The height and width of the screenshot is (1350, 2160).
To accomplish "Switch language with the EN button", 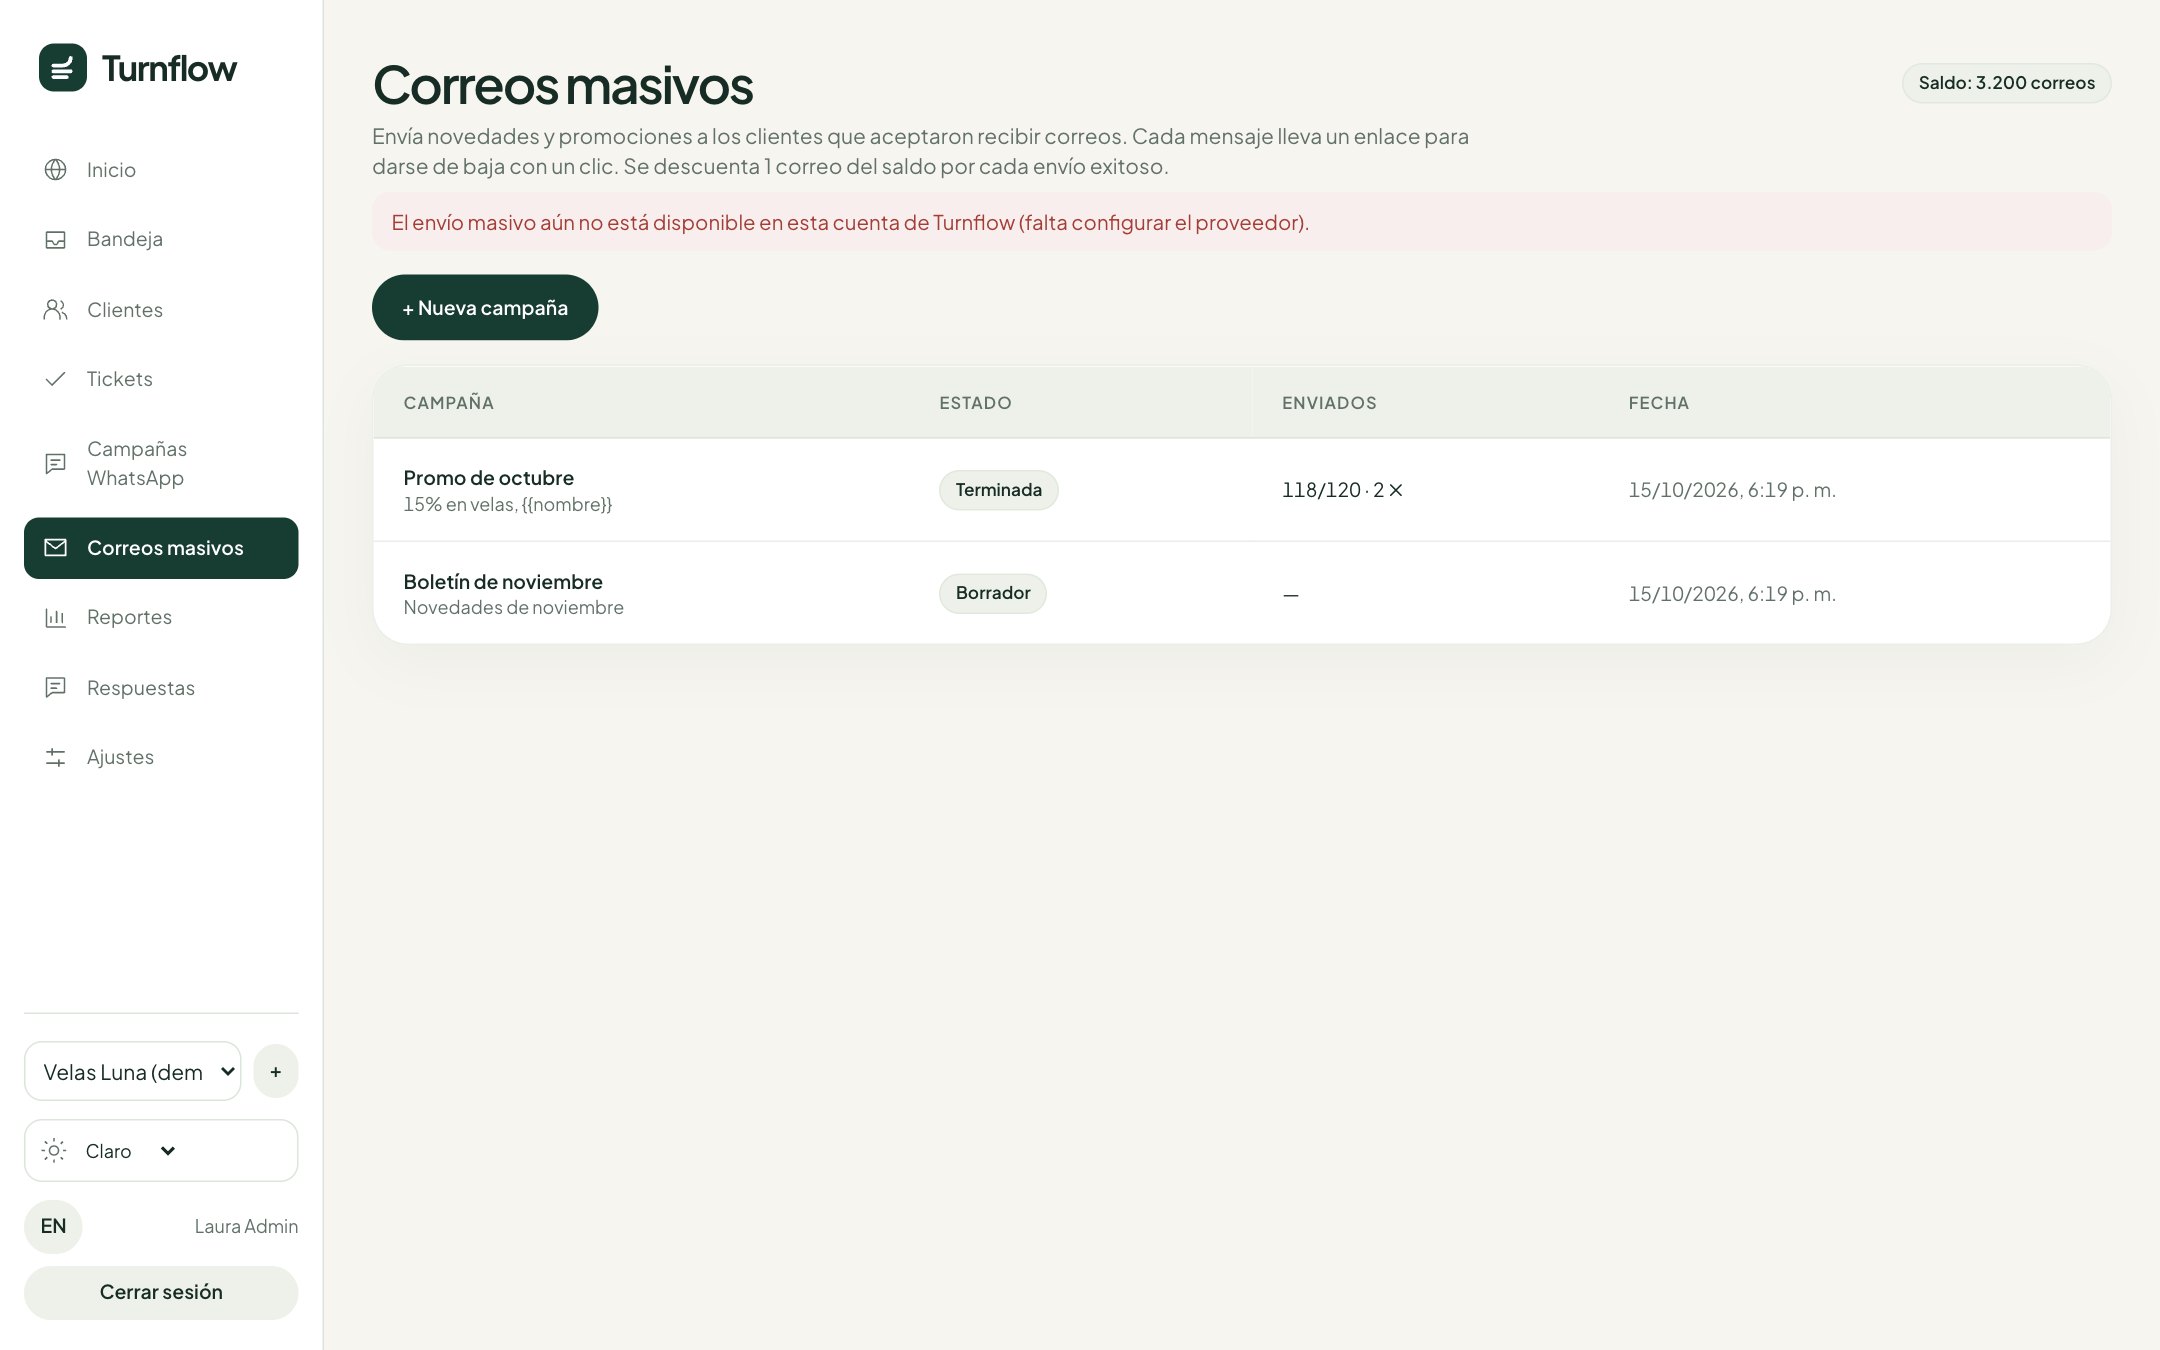I will coord(53,1227).
